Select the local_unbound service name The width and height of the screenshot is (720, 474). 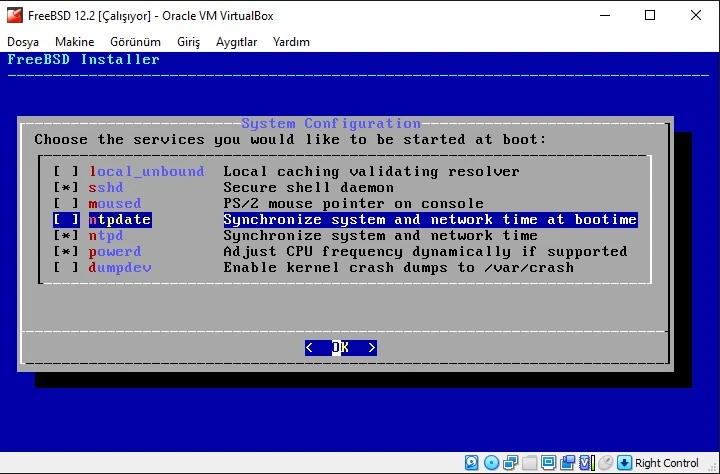click(x=146, y=172)
